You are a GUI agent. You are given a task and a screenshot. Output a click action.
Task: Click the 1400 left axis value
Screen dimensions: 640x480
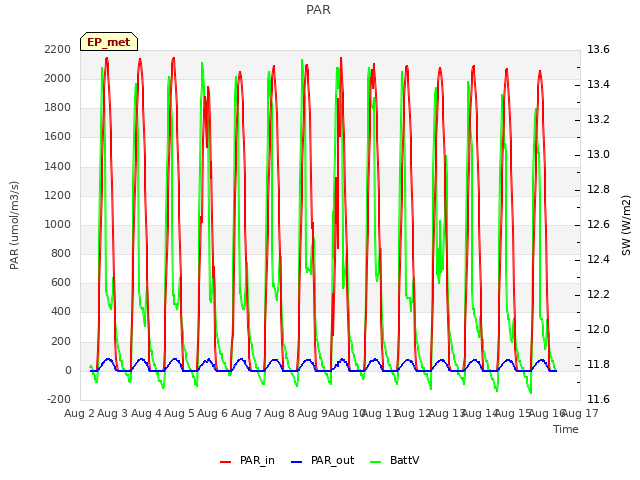tap(58, 166)
